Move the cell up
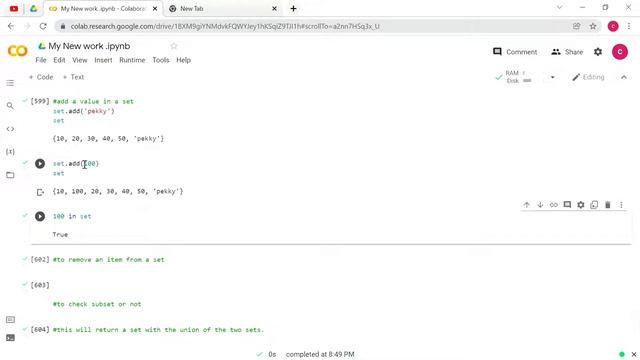The height and width of the screenshot is (360, 640). tap(527, 205)
